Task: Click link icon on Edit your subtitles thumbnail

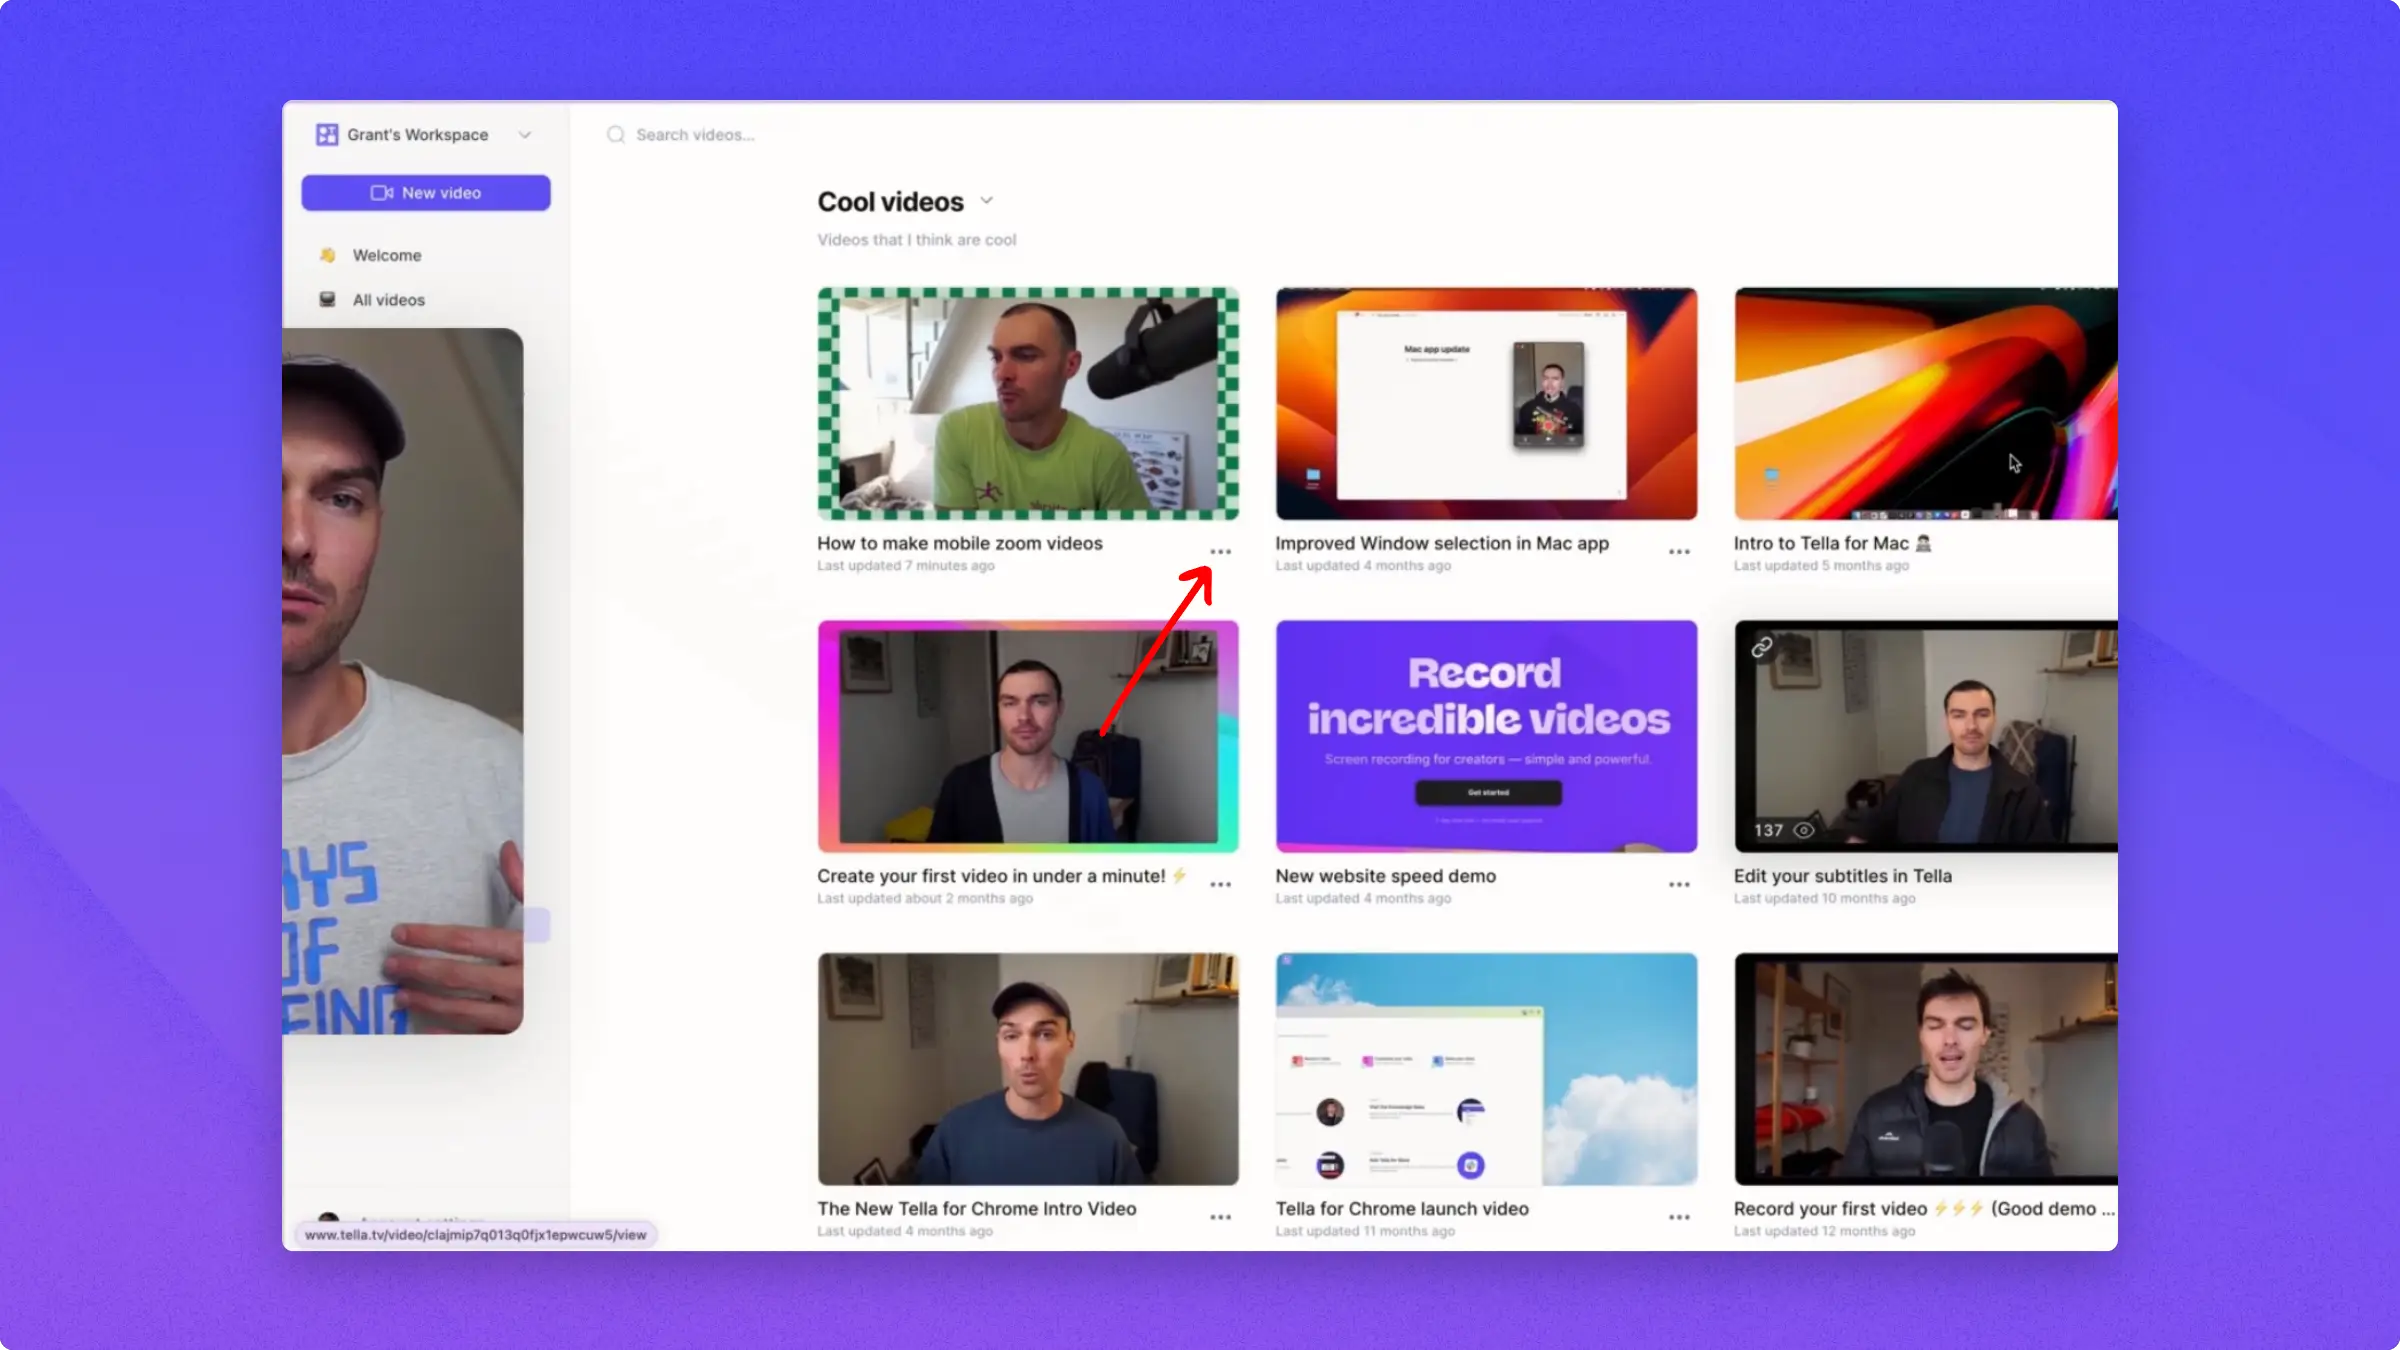Action: click(x=1762, y=648)
